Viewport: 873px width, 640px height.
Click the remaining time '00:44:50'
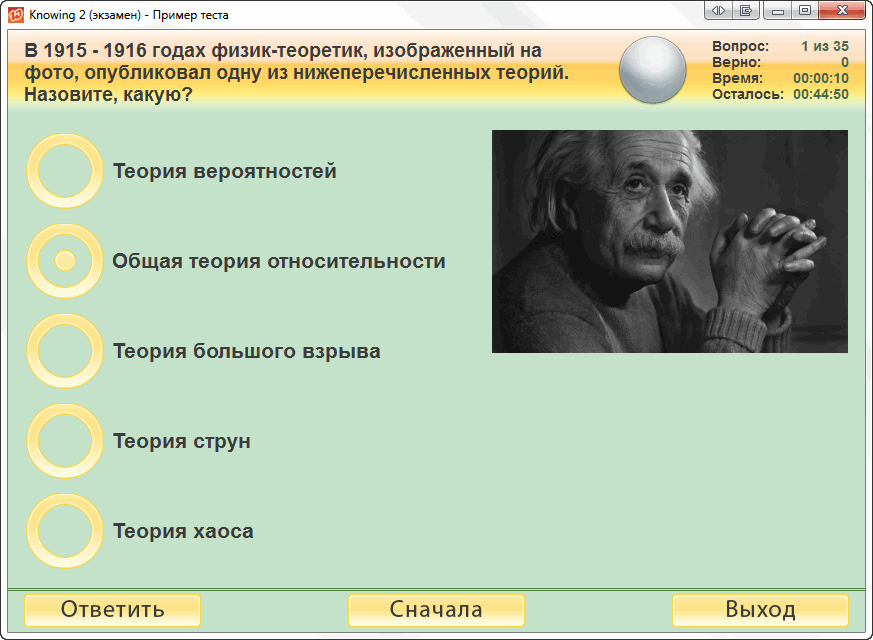821,94
